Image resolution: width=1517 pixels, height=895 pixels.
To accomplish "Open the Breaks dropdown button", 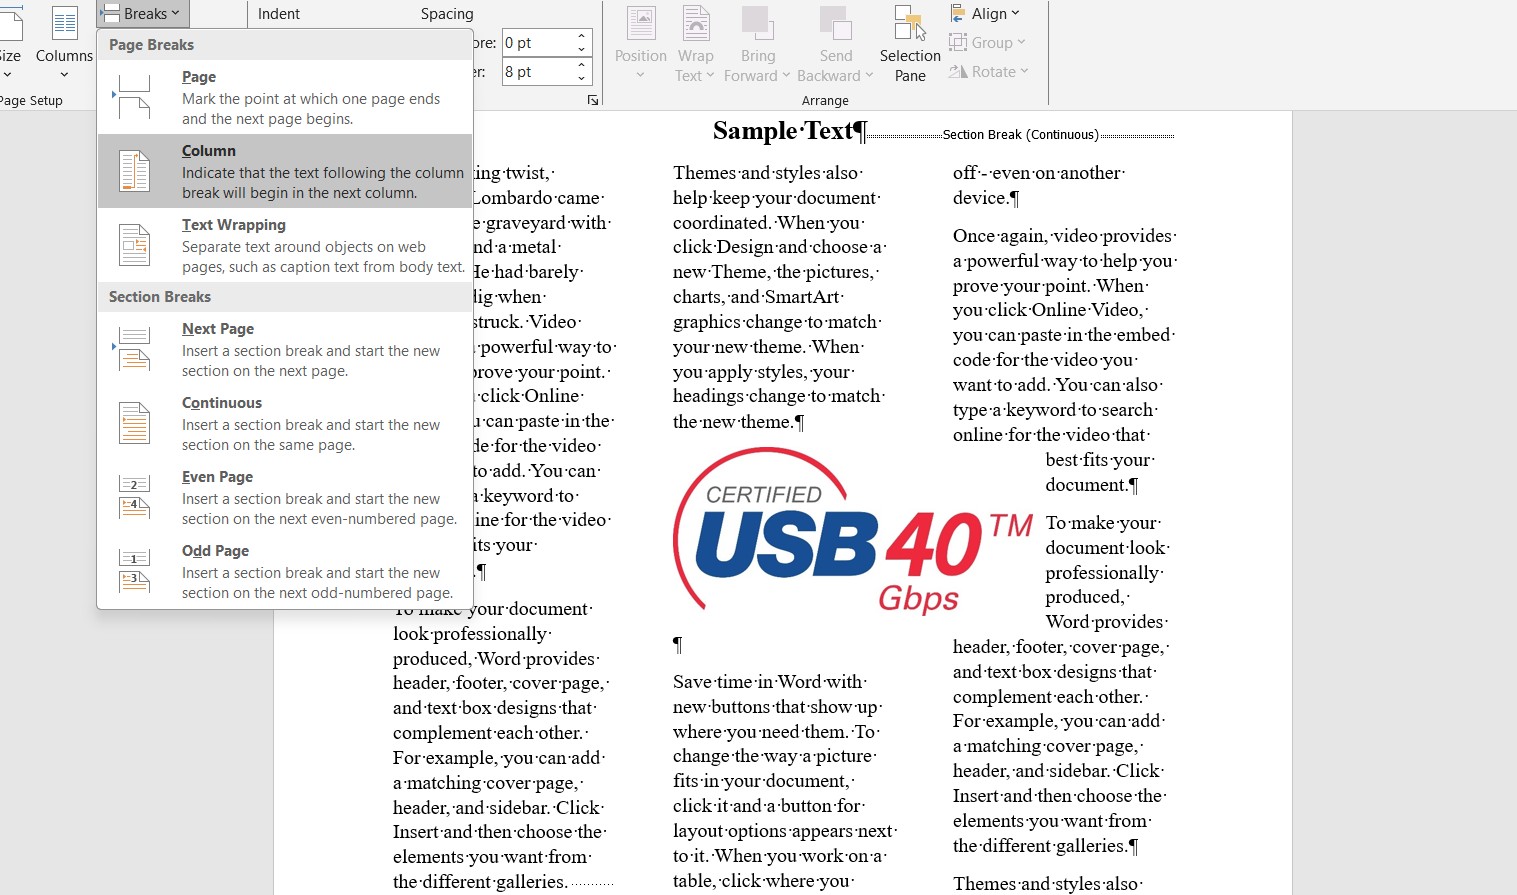I will (x=143, y=13).
